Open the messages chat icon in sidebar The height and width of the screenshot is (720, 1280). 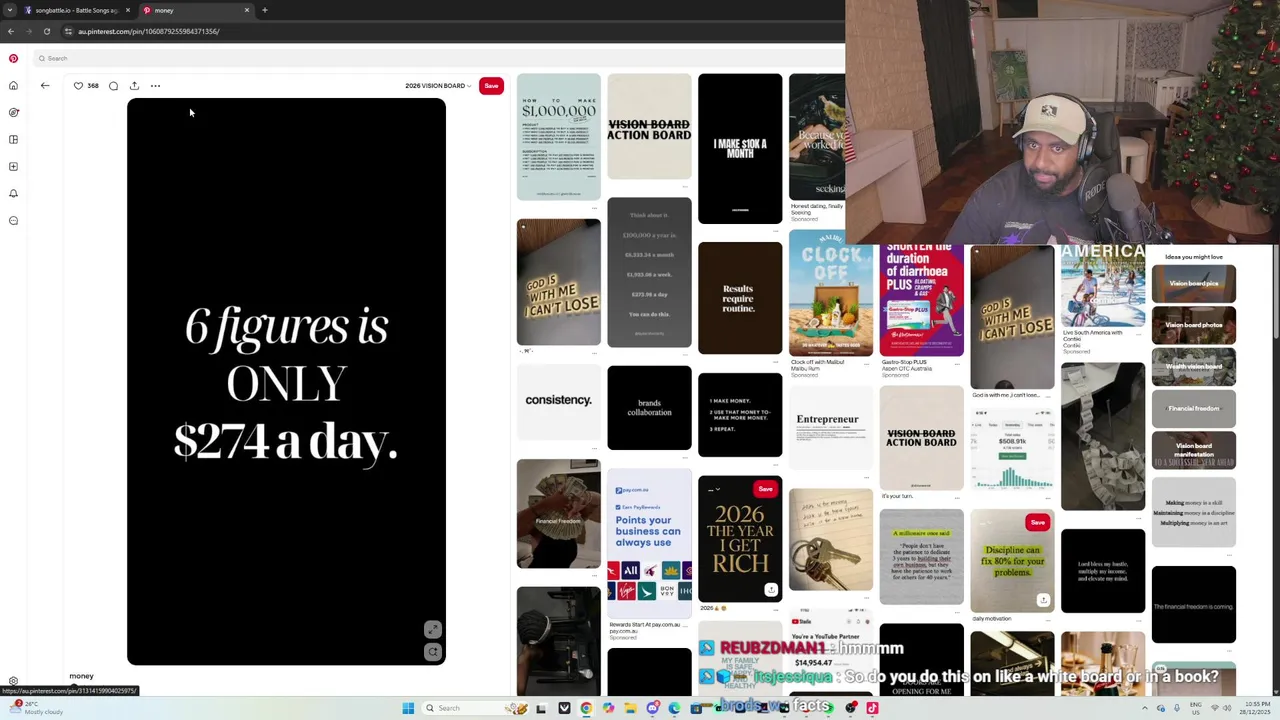click(13, 220)
